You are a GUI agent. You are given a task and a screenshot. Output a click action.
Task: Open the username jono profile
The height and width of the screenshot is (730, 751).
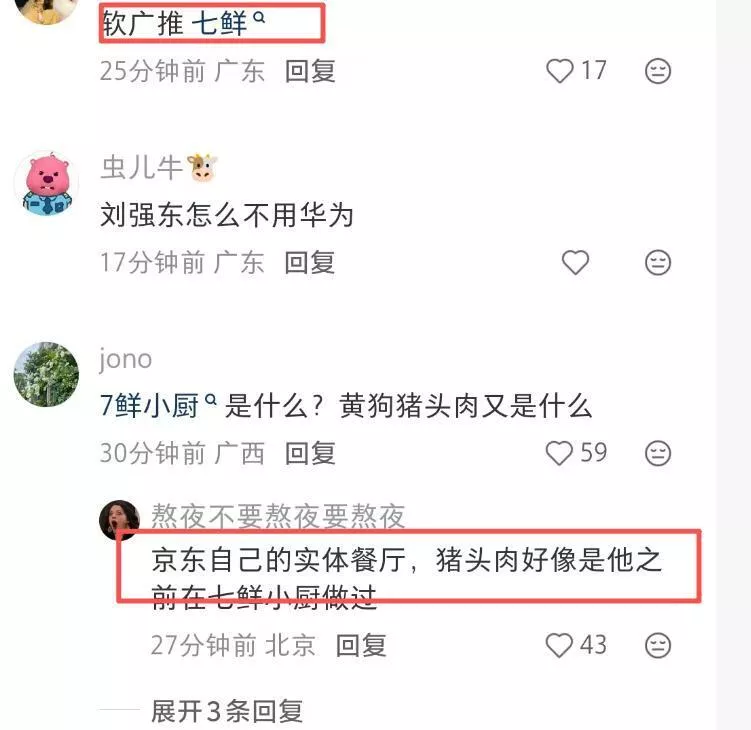125,359
